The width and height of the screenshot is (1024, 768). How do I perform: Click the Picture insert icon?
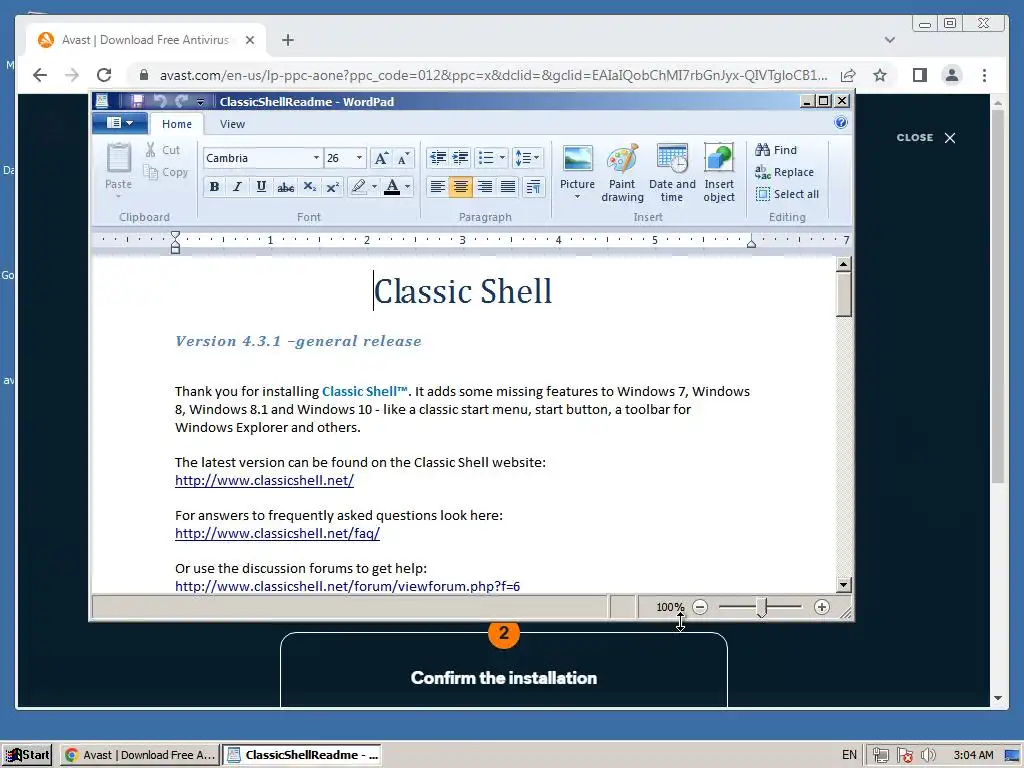[x=577, y=159]
